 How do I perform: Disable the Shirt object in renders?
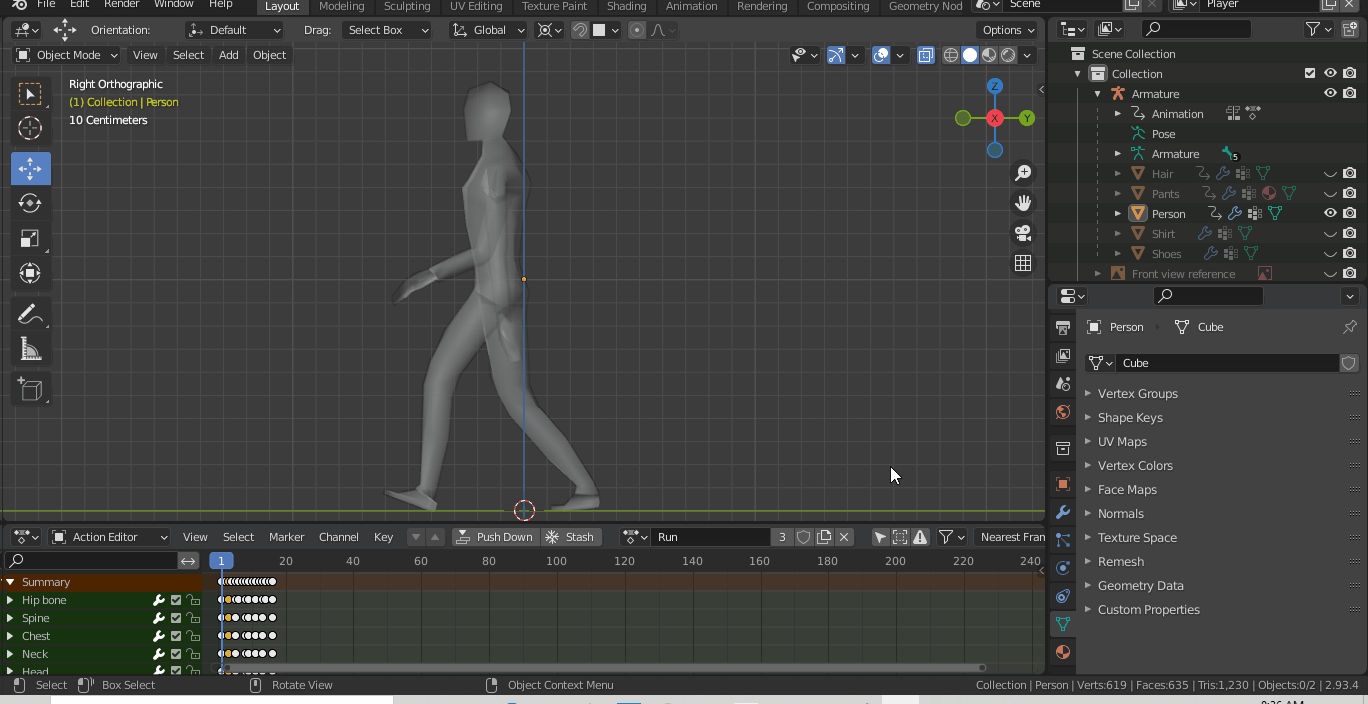coord(1350,233)
